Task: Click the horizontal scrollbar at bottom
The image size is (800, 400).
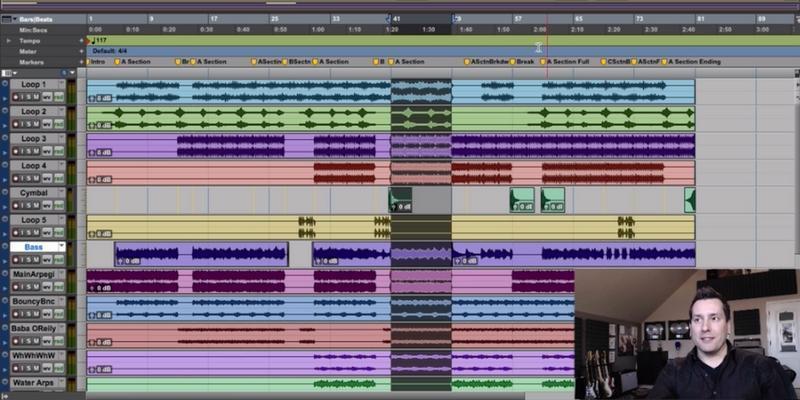Action: click(305, 396)
